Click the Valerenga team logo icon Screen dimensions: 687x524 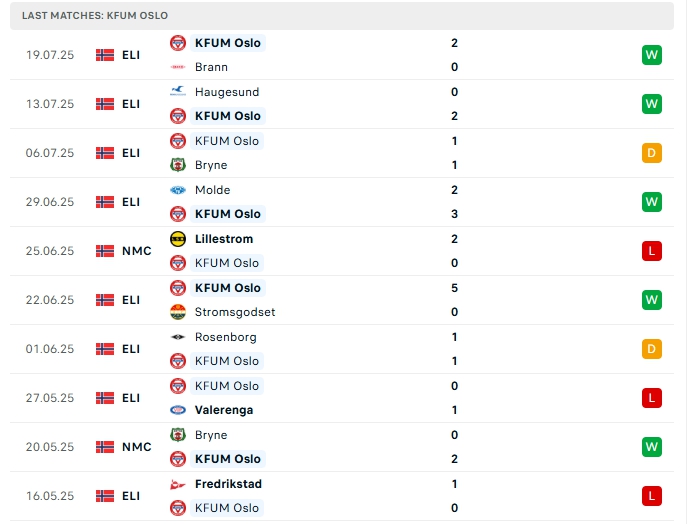pos(178,410)
